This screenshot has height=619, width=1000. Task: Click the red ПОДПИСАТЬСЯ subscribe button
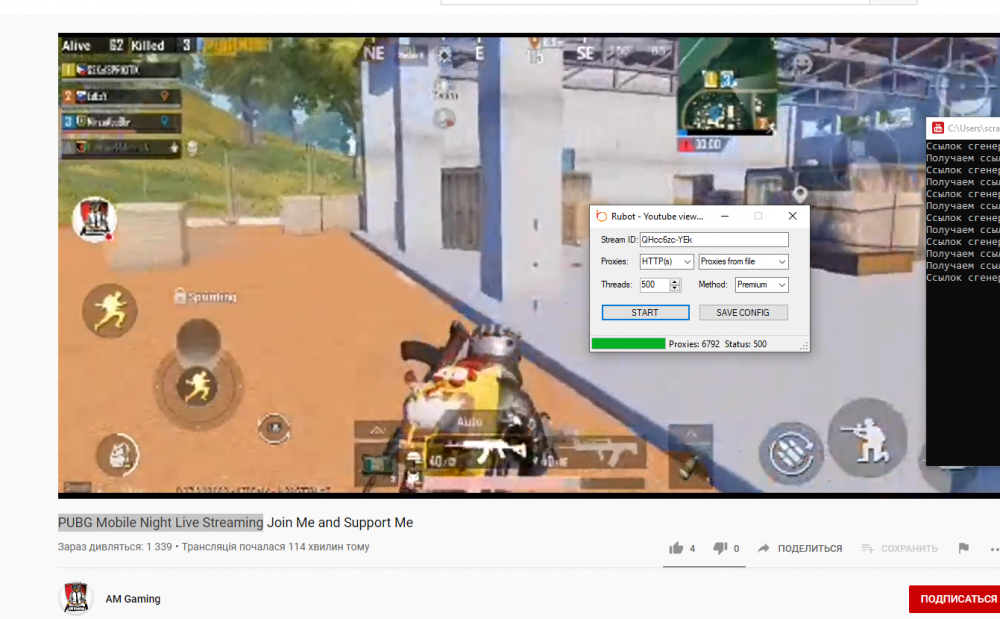click(x=956, y=599)
